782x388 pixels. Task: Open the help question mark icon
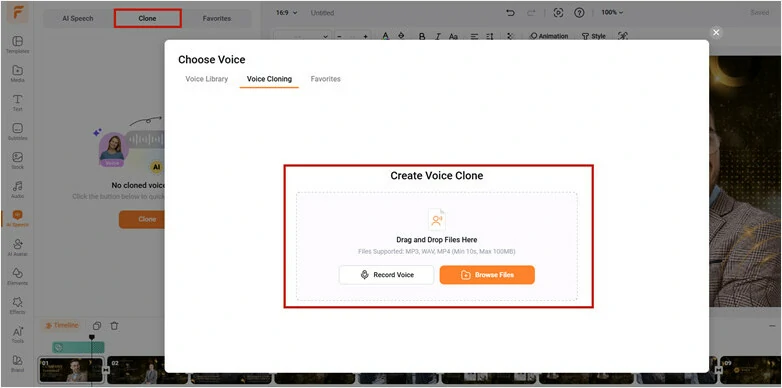pos(579,13)
